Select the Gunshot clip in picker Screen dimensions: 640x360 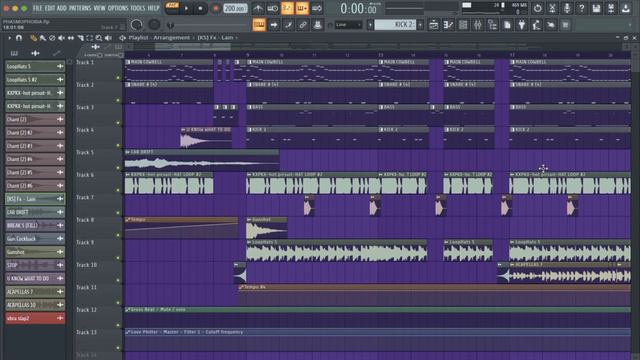(35, 252)
